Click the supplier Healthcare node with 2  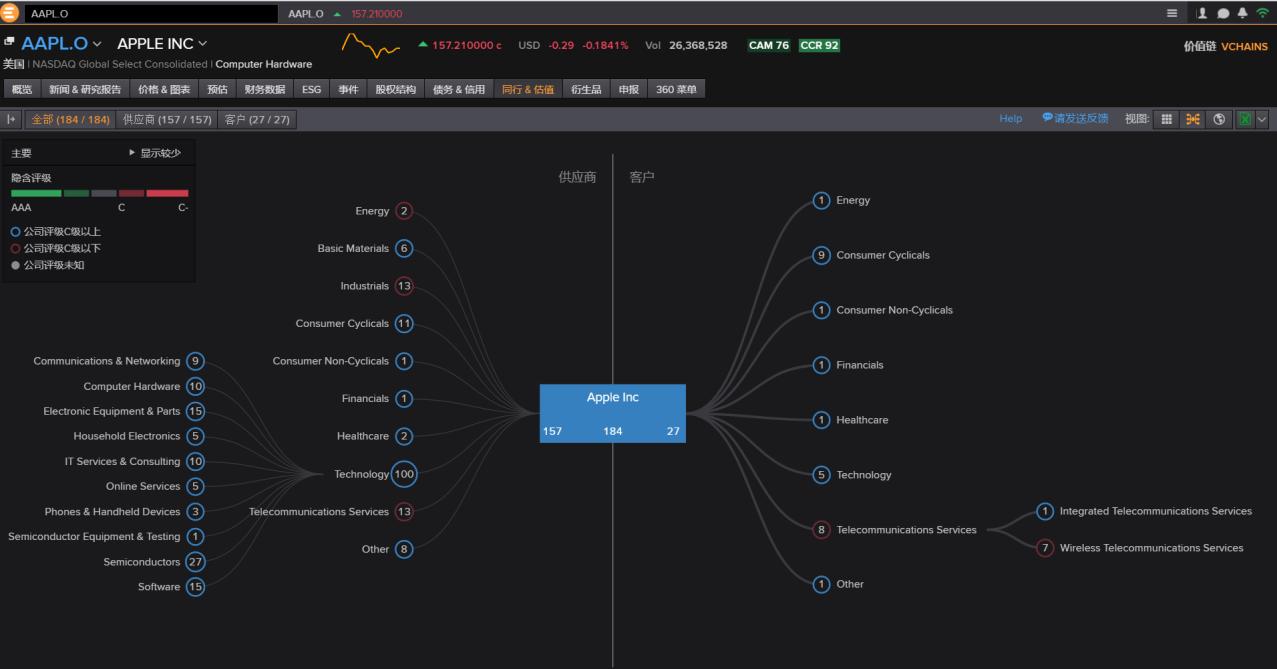[x=404, y=436]
